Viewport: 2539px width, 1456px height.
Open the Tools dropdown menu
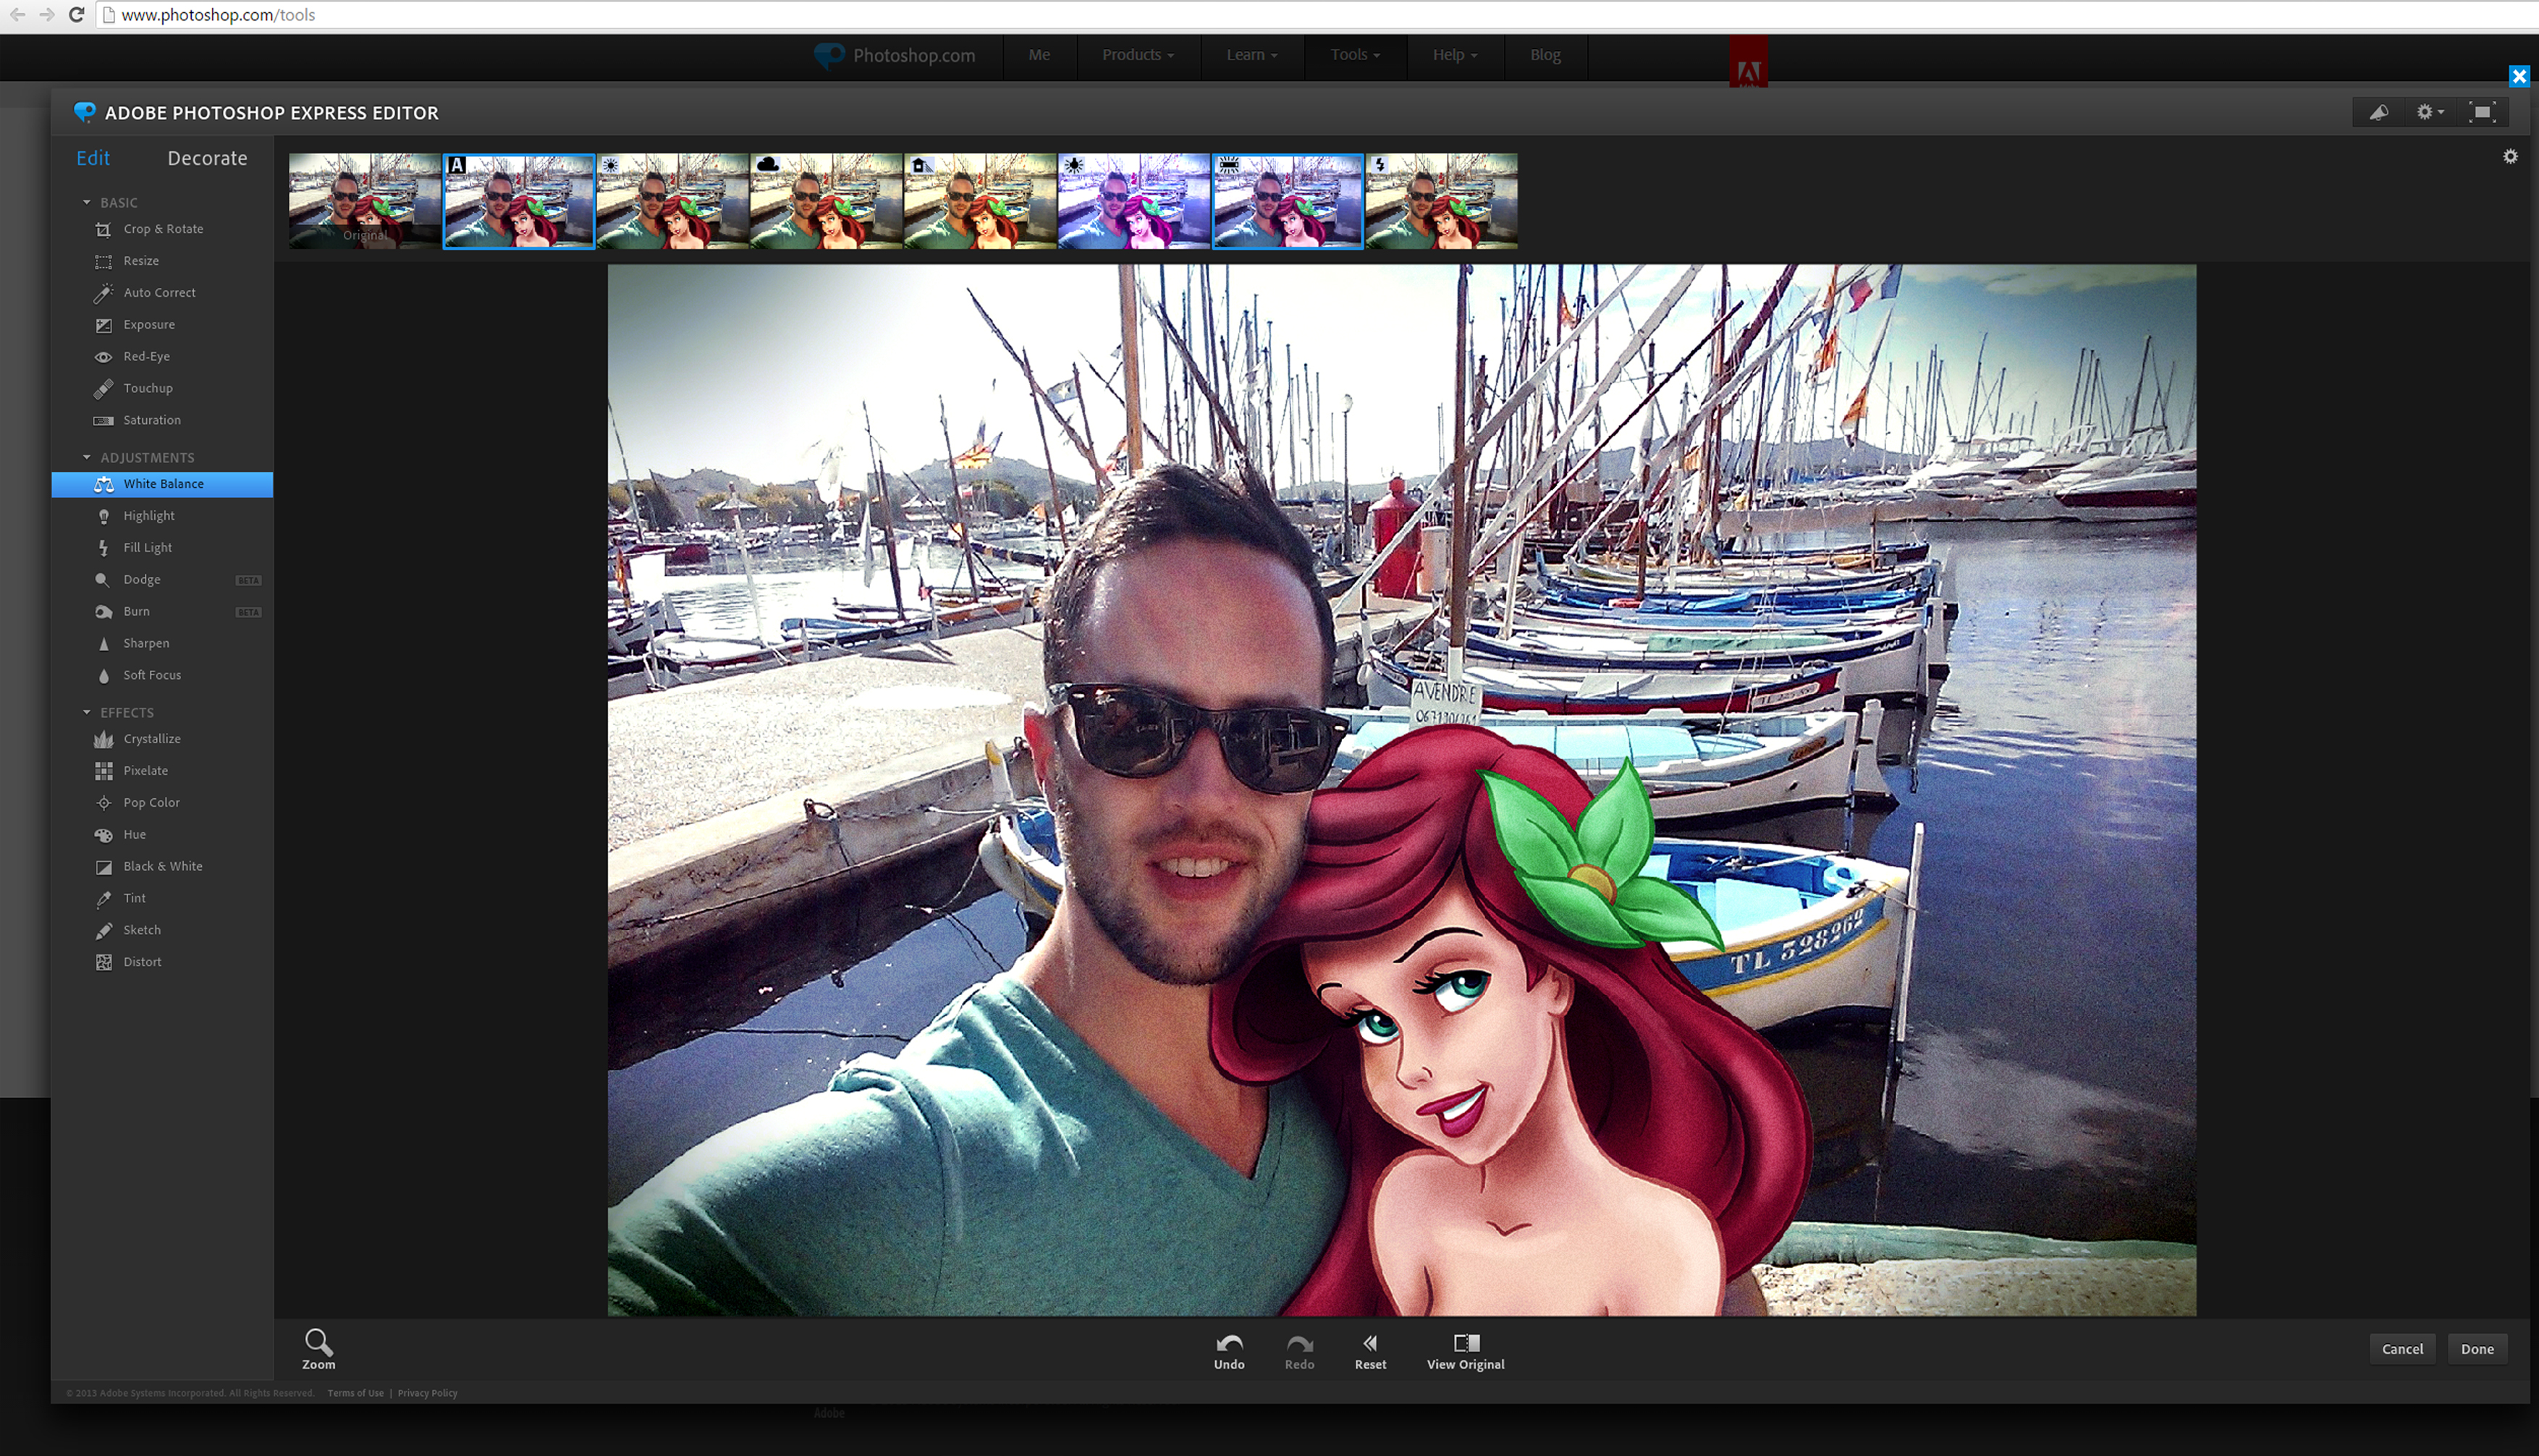[1355, 55]
